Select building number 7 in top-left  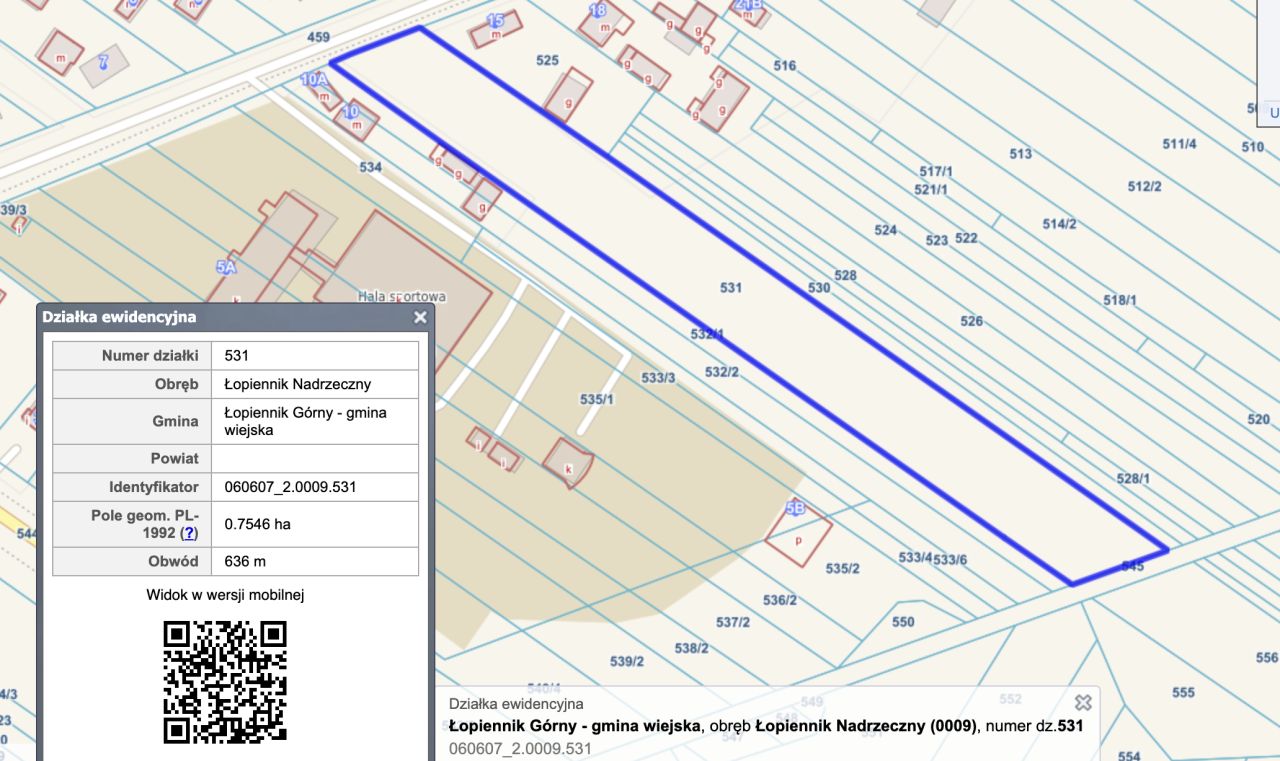coord(103,63)
